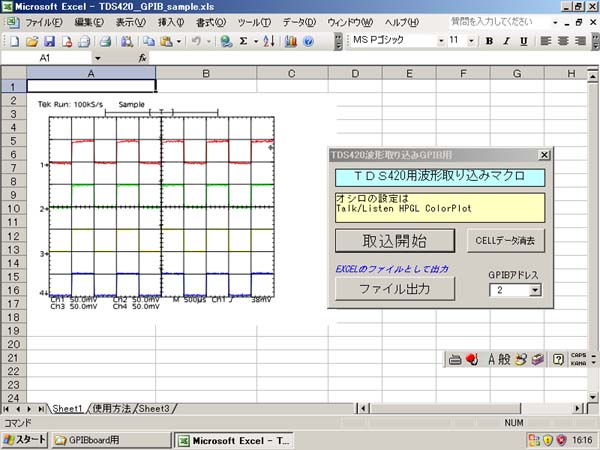Open the AutoSum functions dropdown arrow
600x450 pixels.
[x=256, y=41]
